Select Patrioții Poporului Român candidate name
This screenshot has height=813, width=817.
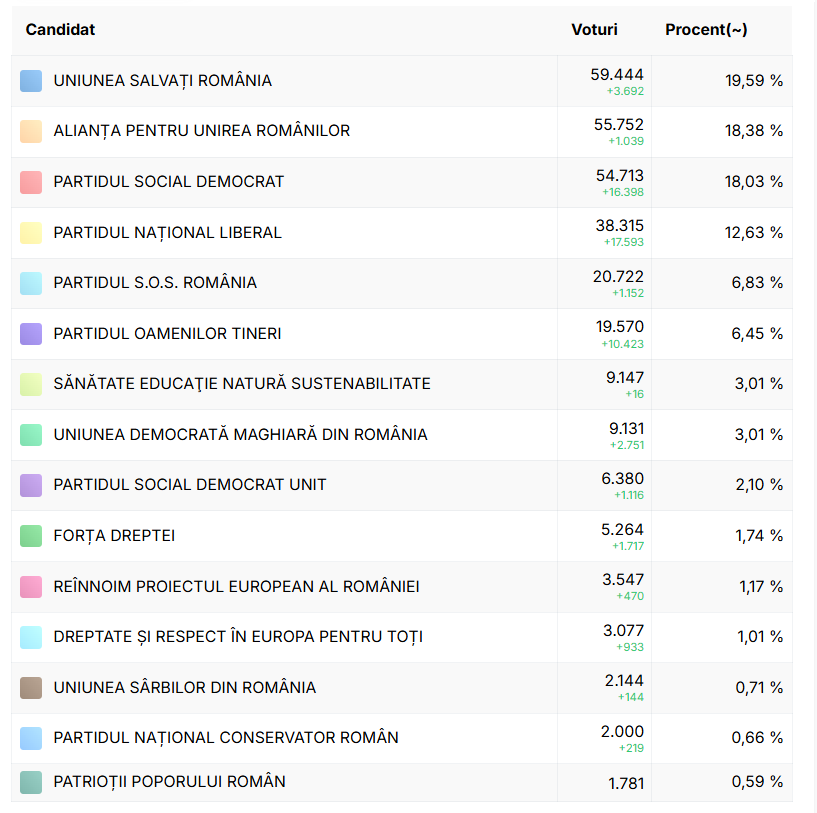(170, 782)
